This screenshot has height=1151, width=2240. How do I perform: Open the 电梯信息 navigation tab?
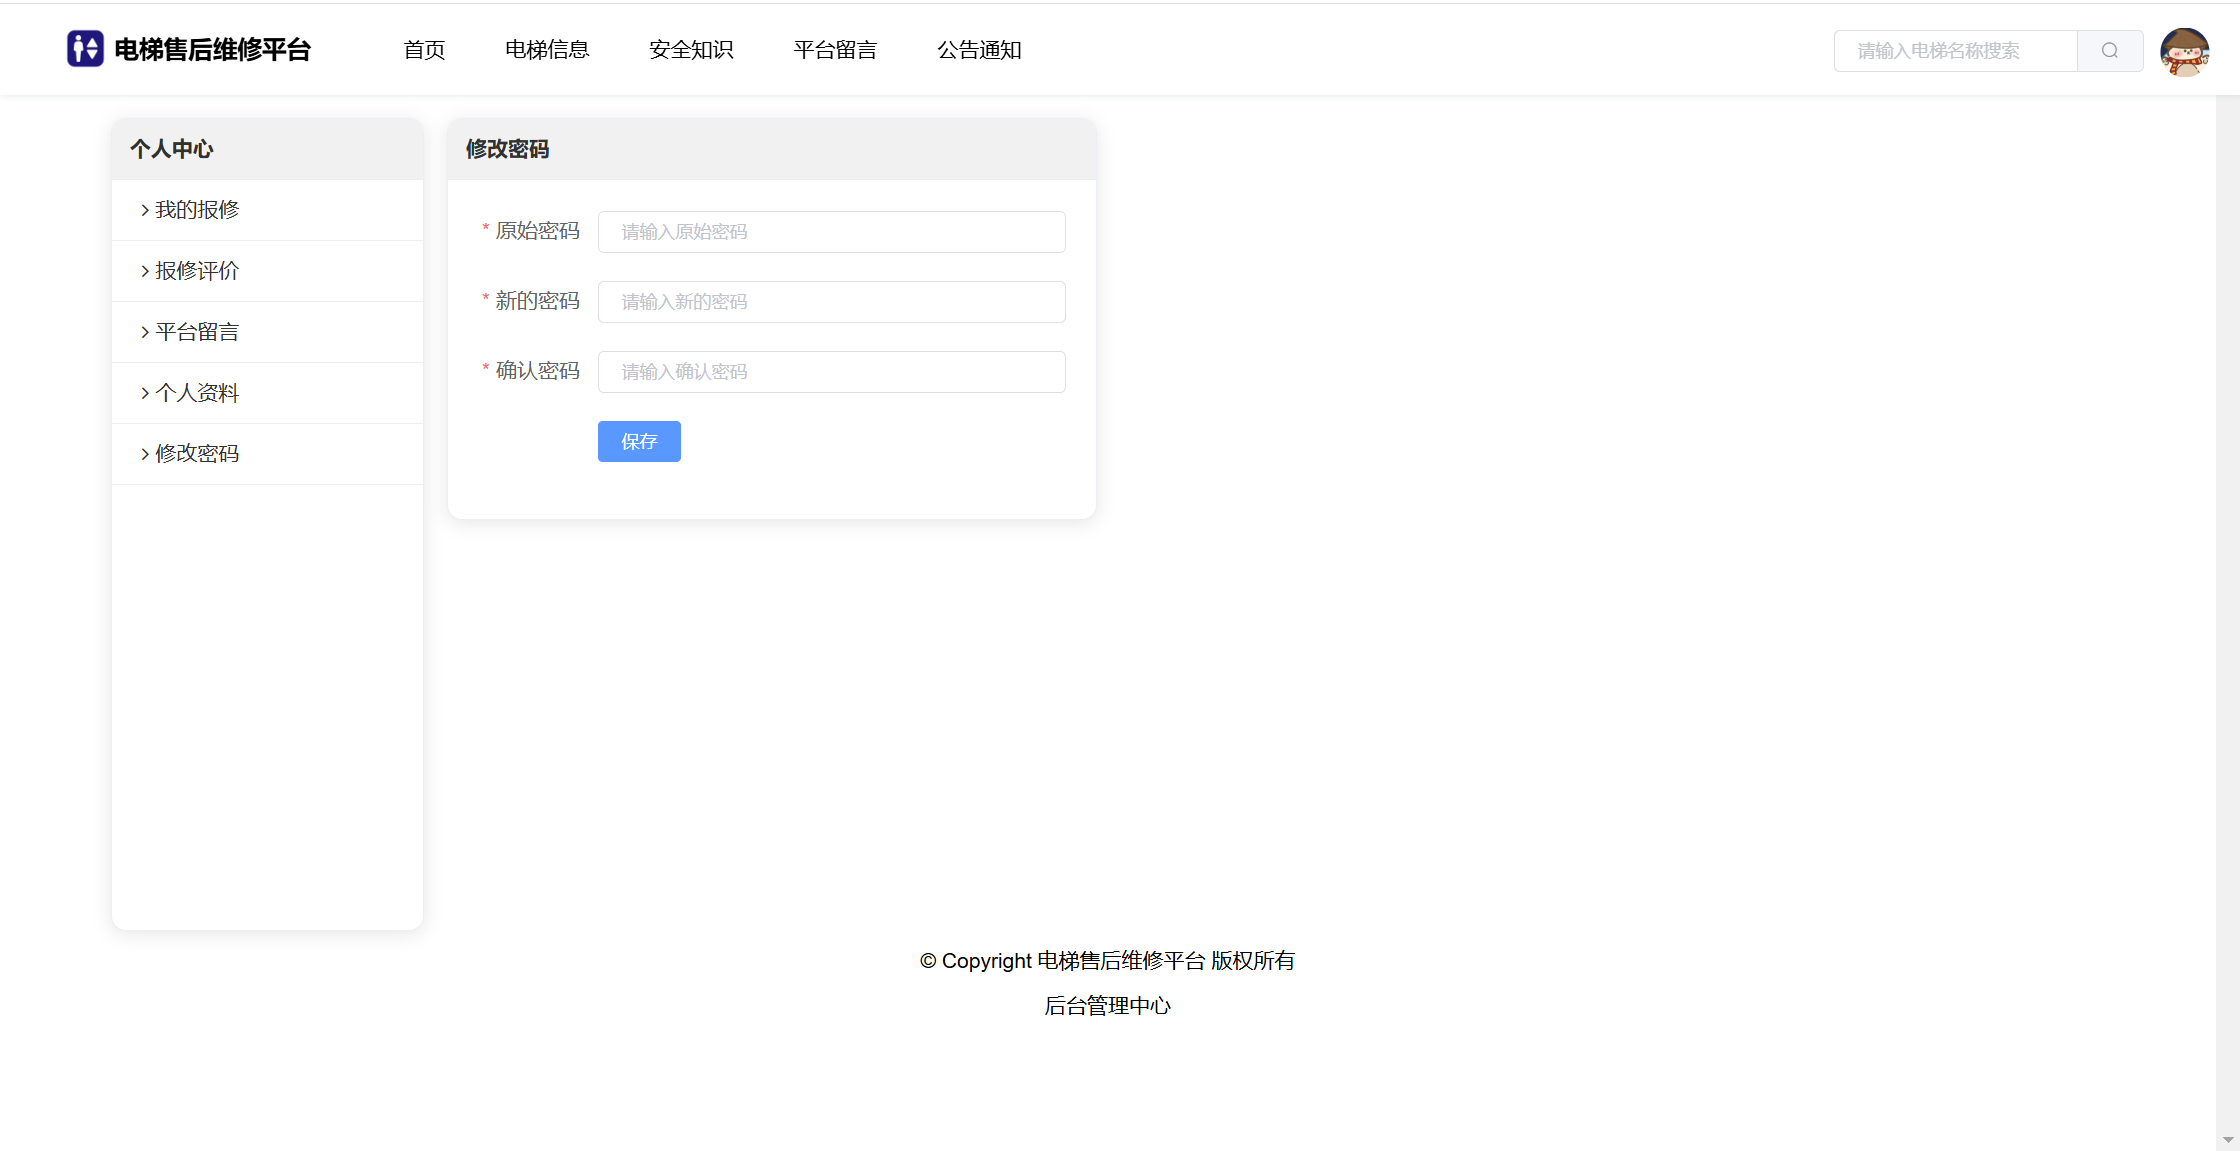[547, 50]
